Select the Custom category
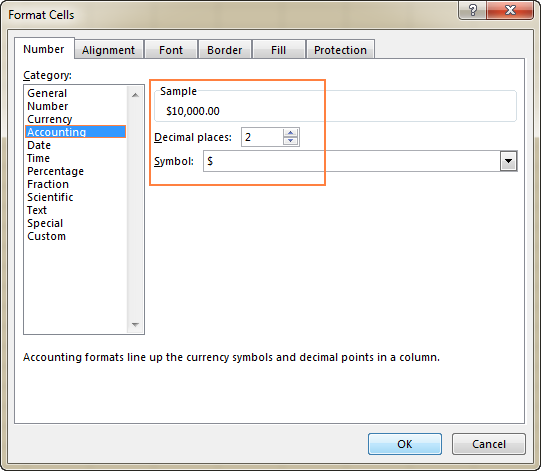 (46, 236)
